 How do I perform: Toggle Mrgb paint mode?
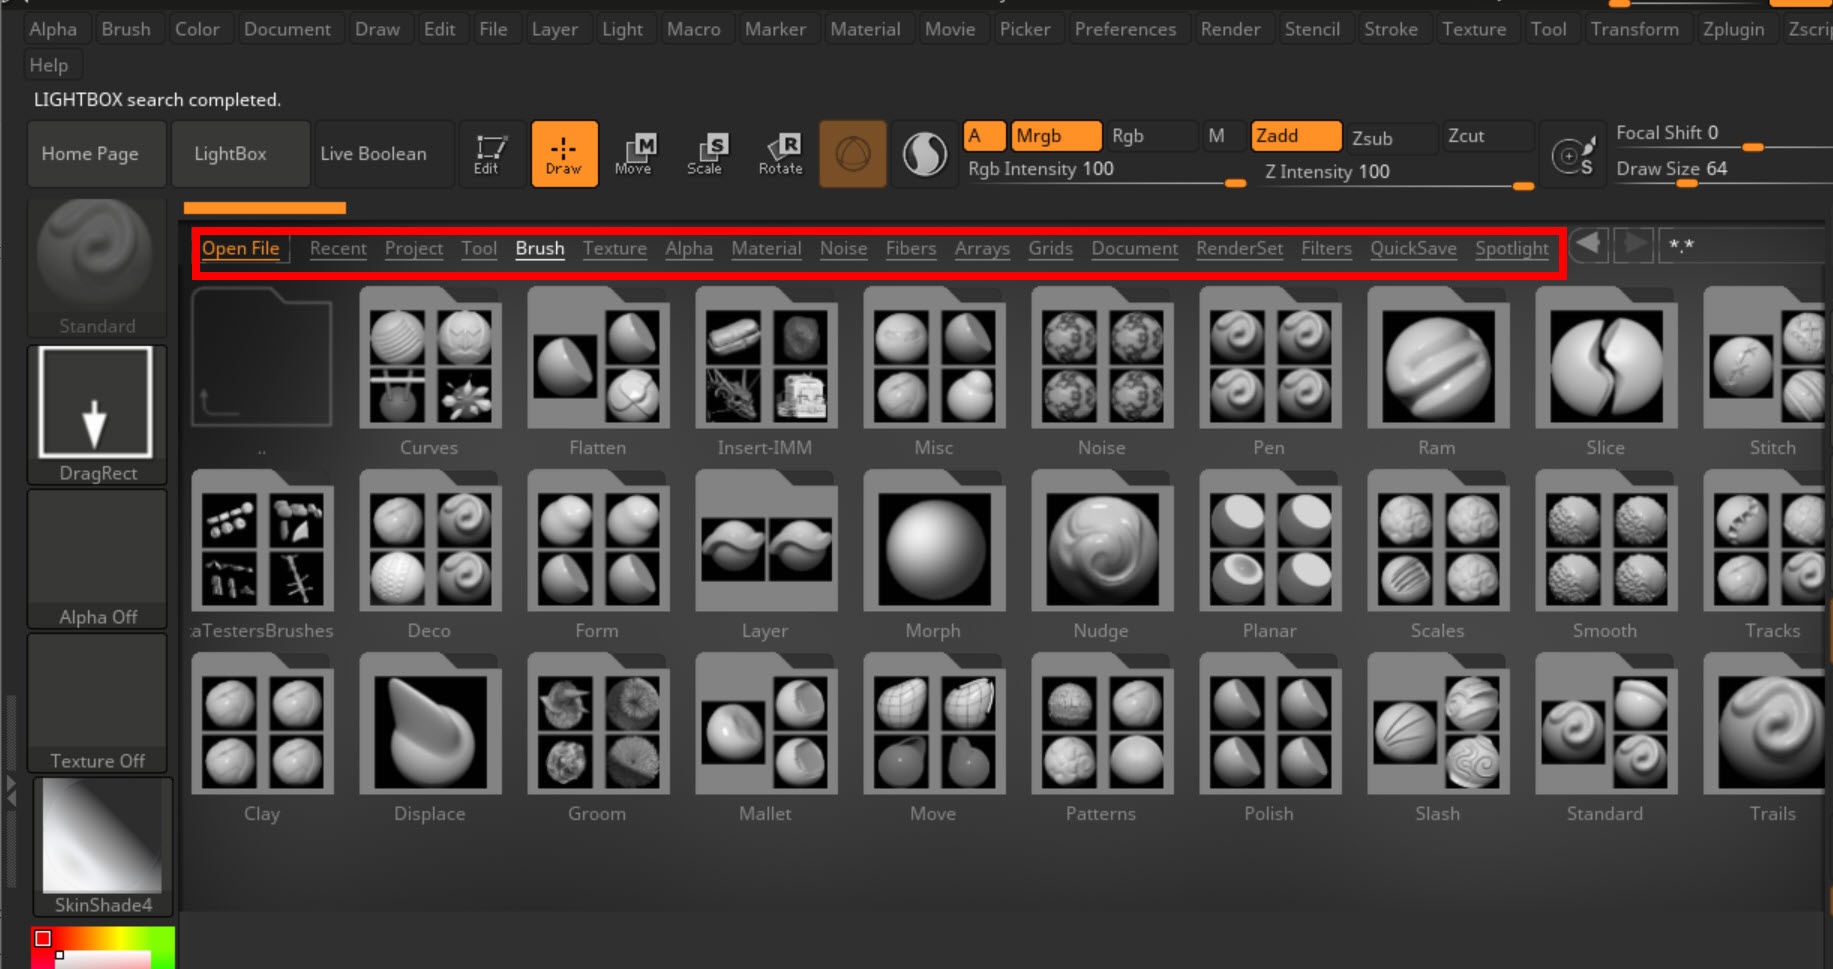1056,136
